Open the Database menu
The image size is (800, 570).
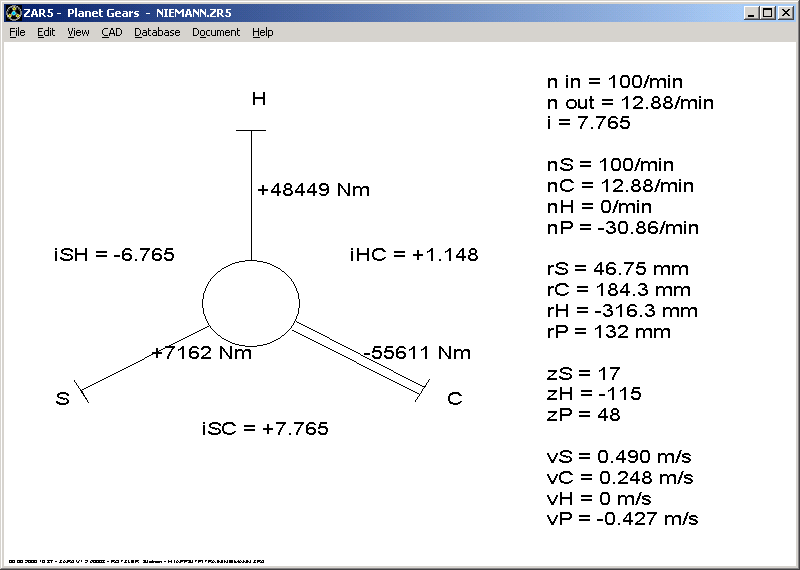(157, 32)
